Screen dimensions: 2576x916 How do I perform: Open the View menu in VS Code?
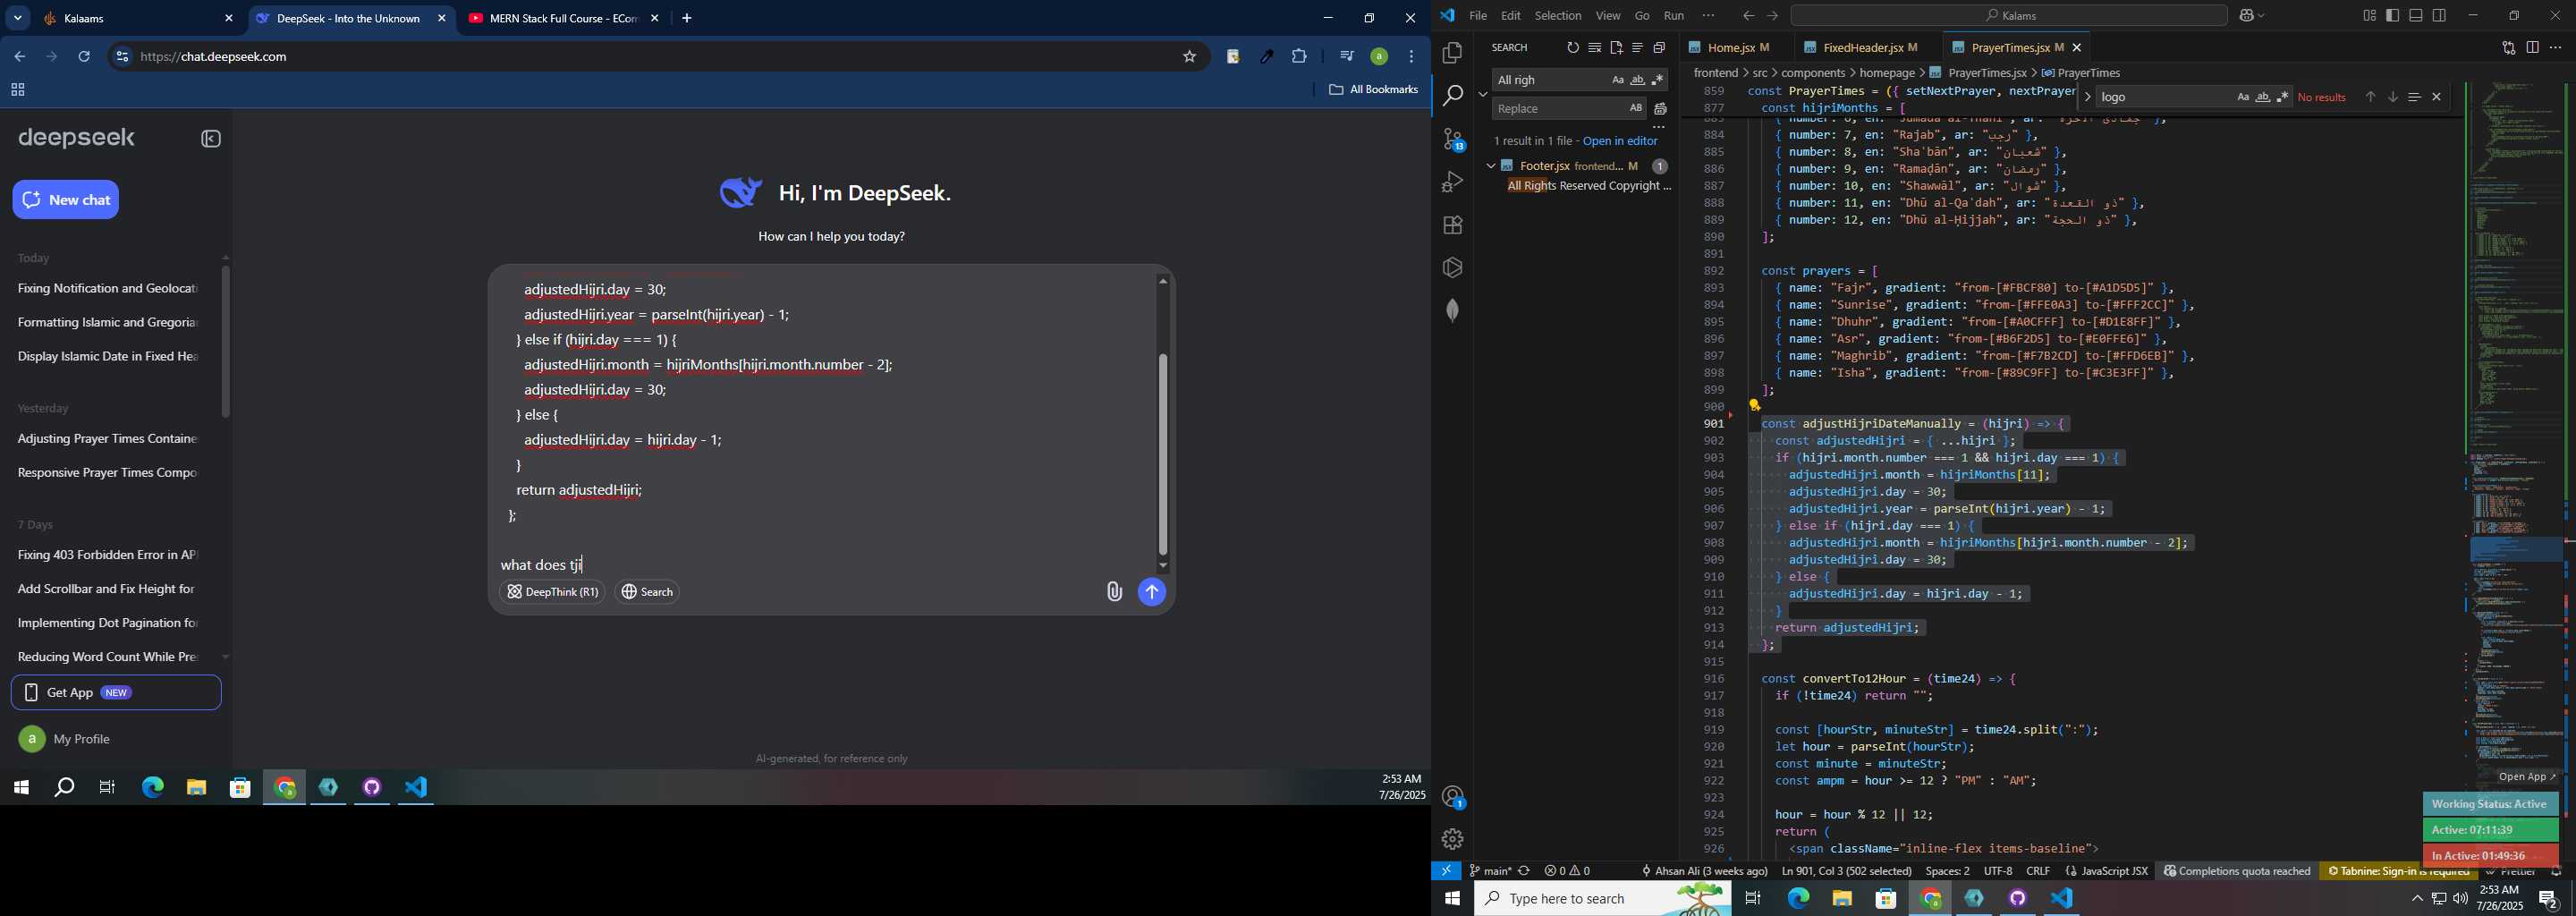coord(1607,16)
